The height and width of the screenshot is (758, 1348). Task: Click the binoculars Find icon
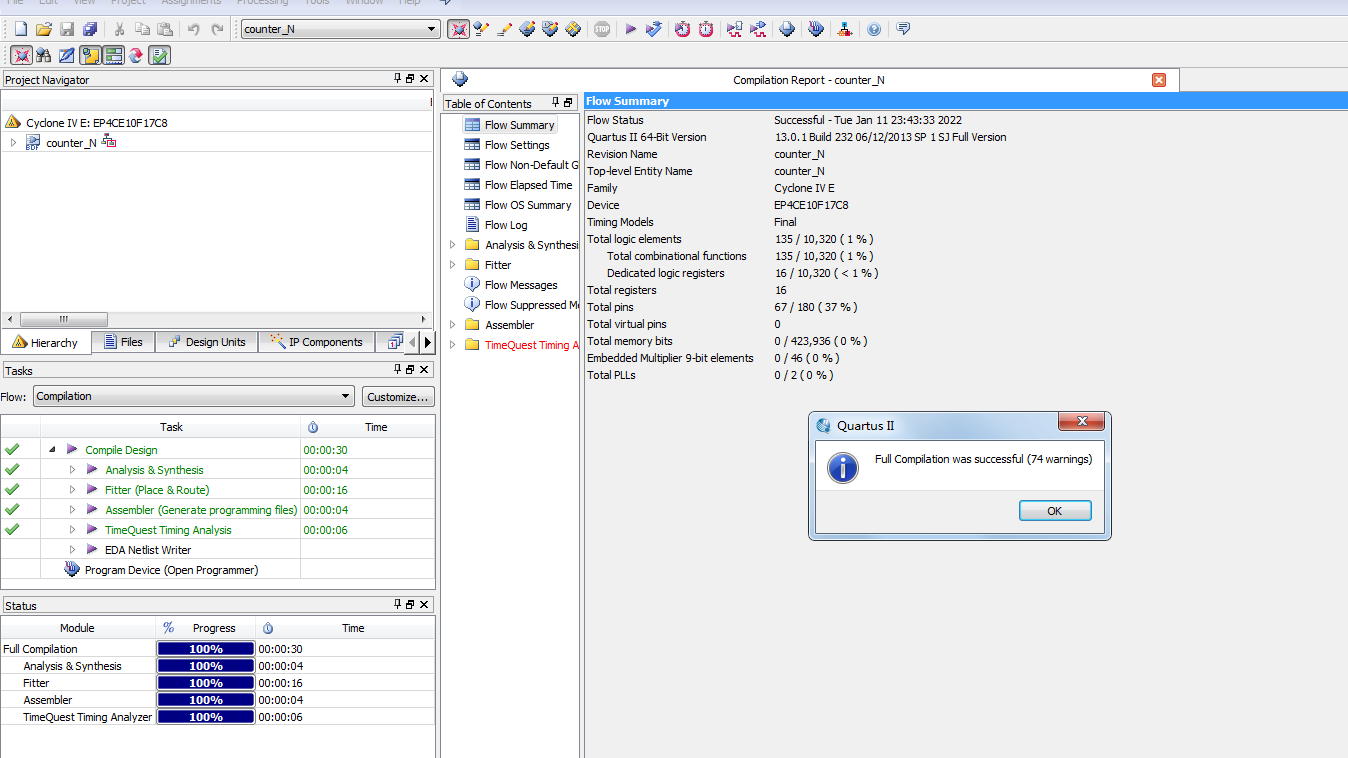pos(43,55)
